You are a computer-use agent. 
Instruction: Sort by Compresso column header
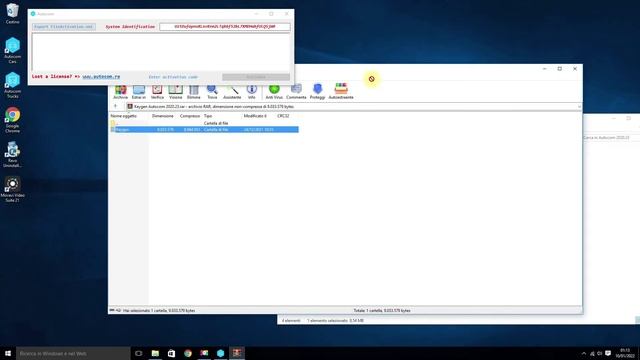click(x=190, y=116)
